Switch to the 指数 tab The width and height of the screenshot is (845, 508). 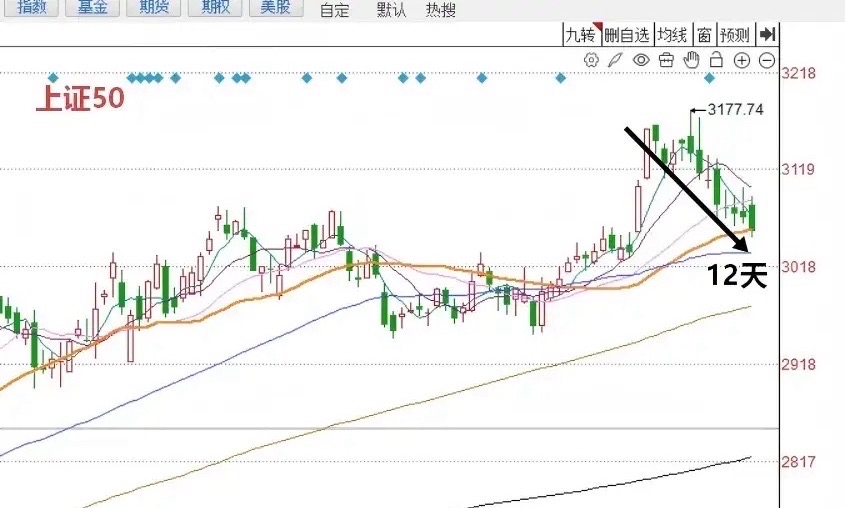click(31, 8)
